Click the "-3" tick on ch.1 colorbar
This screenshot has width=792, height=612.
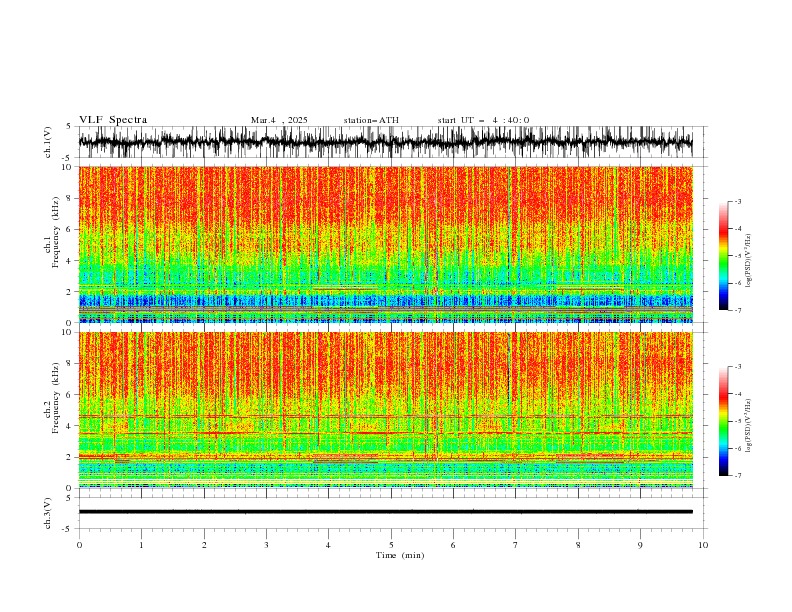point(737,201)
